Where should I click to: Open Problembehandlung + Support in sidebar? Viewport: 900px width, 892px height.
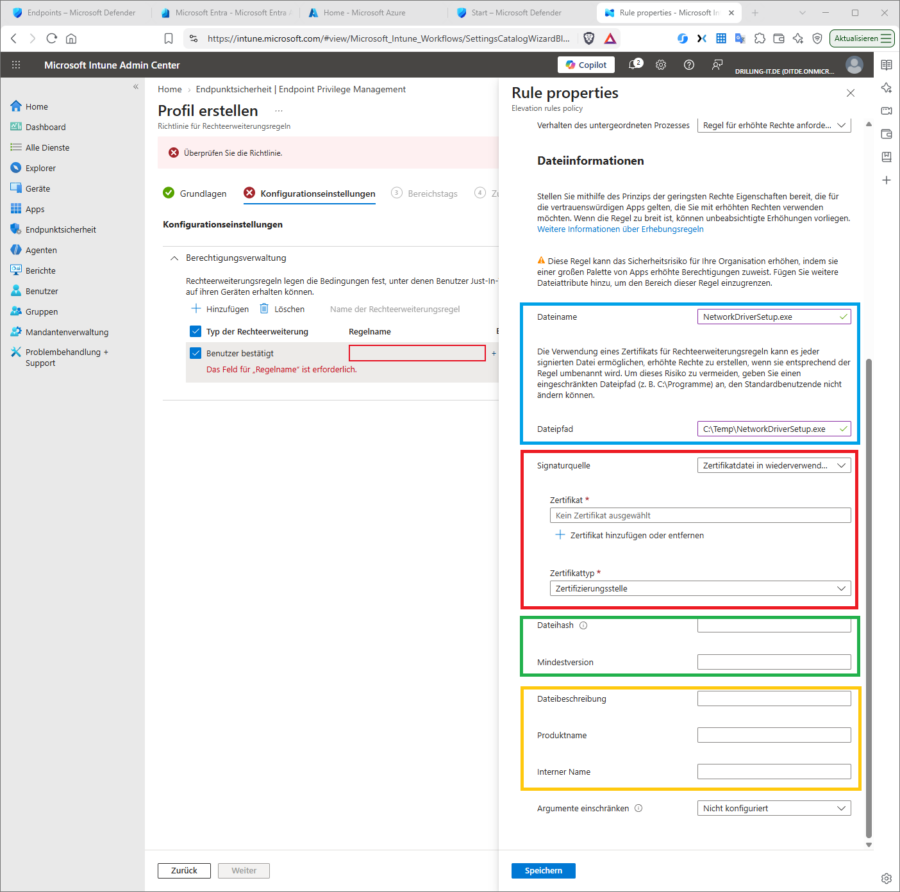[x=59, y=357]
